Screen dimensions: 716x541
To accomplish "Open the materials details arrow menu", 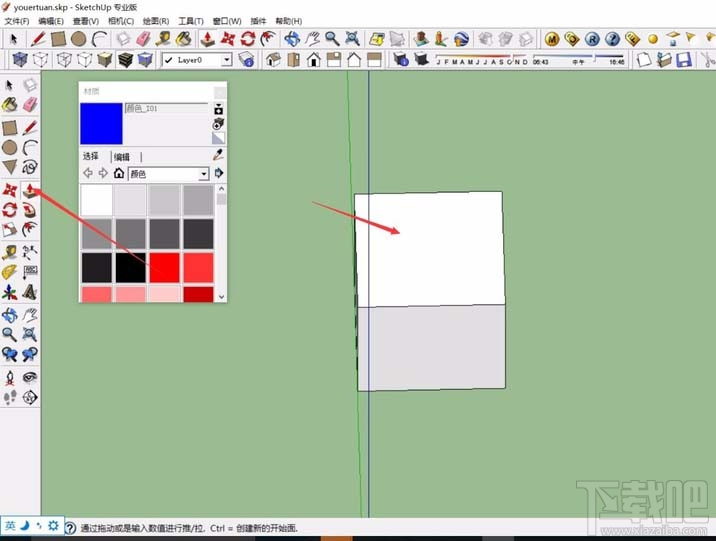I will [219, 173].
